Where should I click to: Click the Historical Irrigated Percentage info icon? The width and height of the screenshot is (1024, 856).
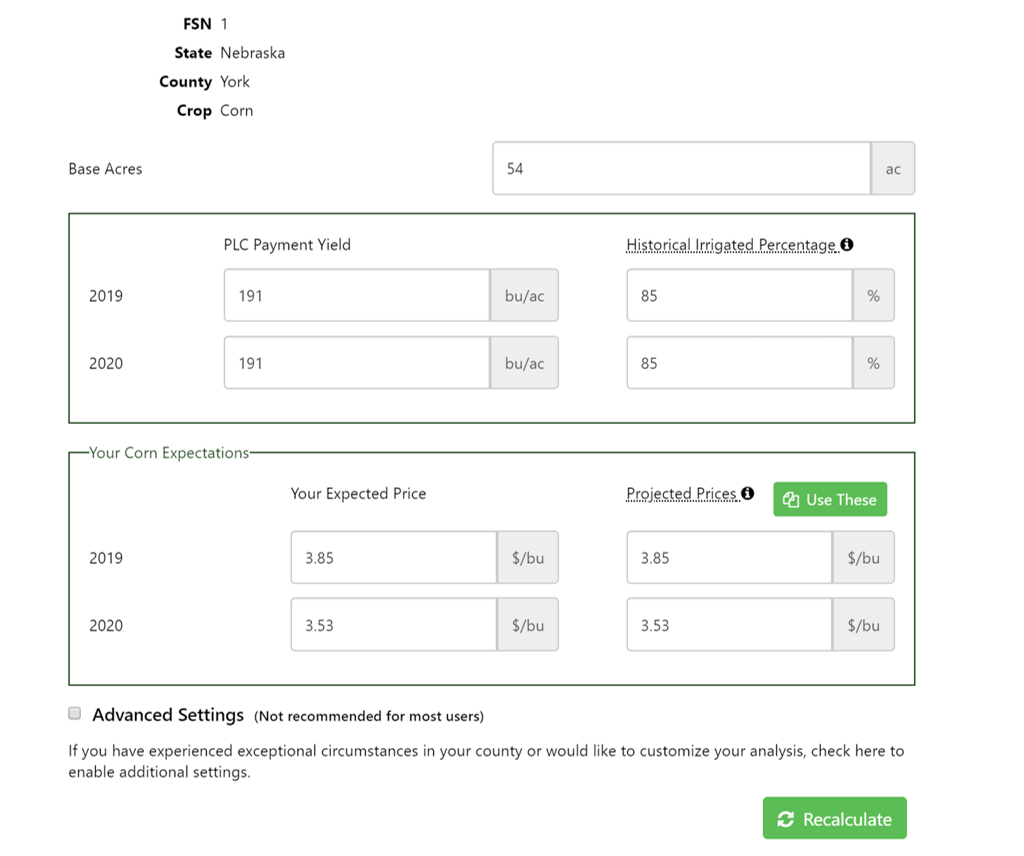click(847, 244)
